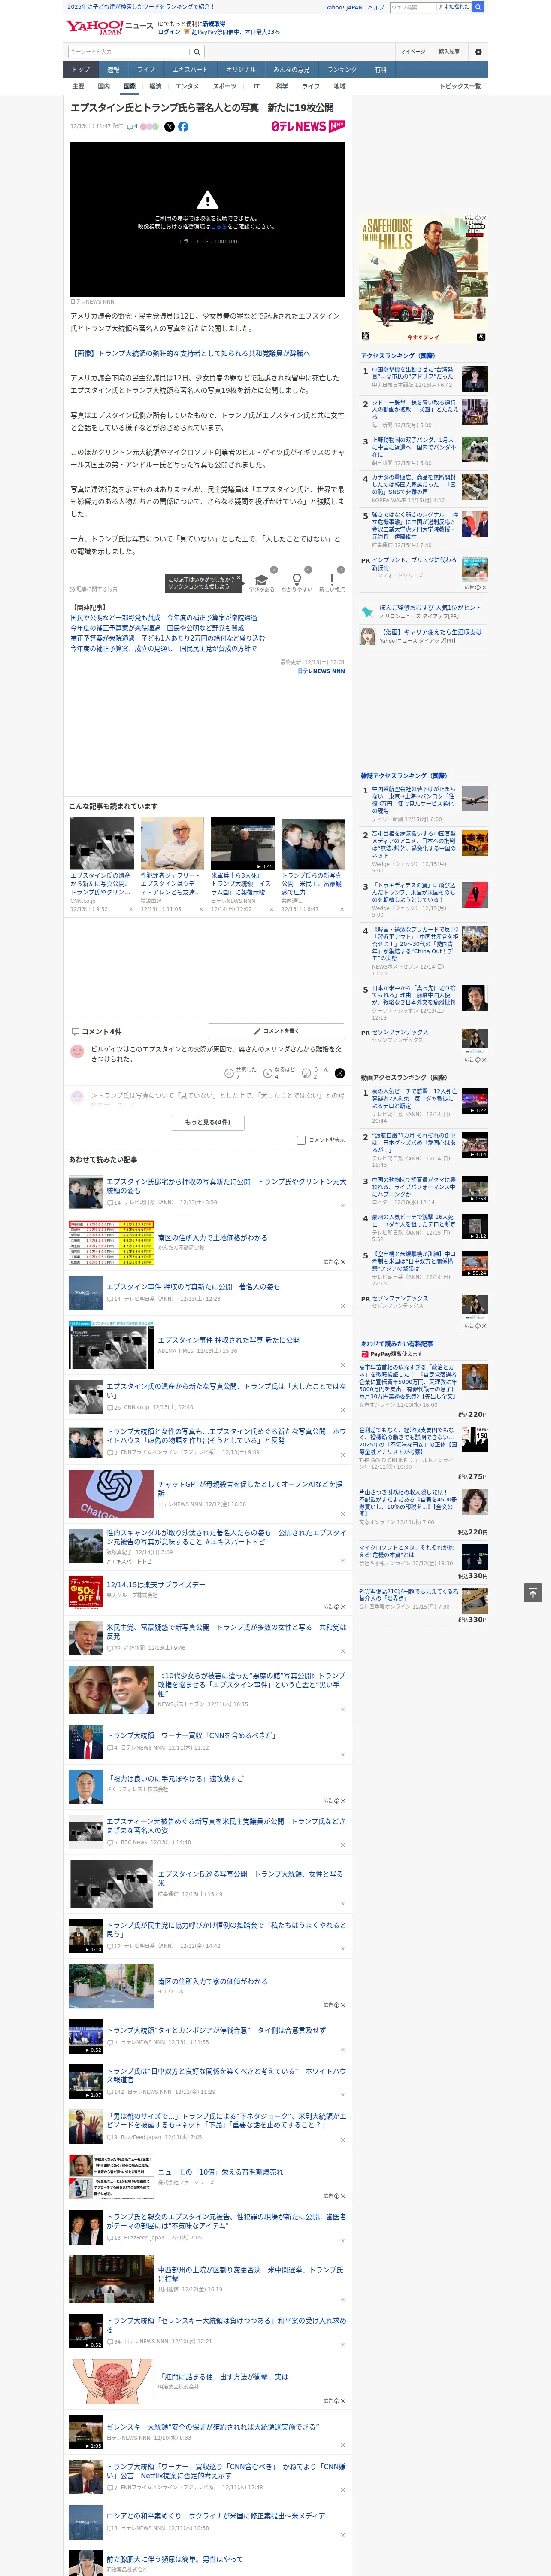Screen dimensions: 551x2576
Task: Select the みんなの意見 menu item
Action: coord(291,69)
